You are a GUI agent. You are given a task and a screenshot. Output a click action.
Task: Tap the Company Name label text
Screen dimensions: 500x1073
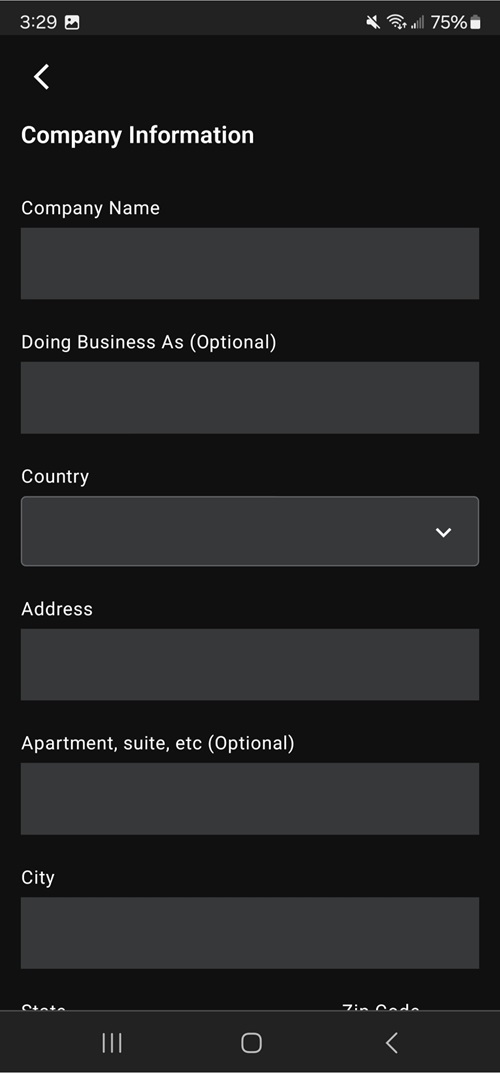(x=90, y=208)
